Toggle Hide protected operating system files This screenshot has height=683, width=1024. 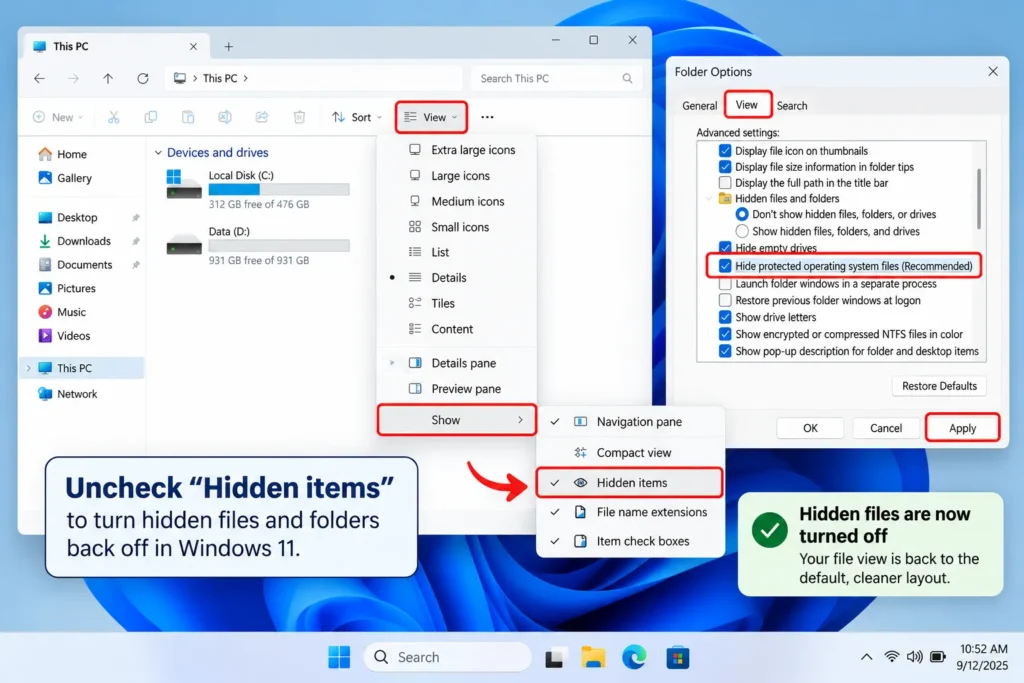click(x=725, y=266)
